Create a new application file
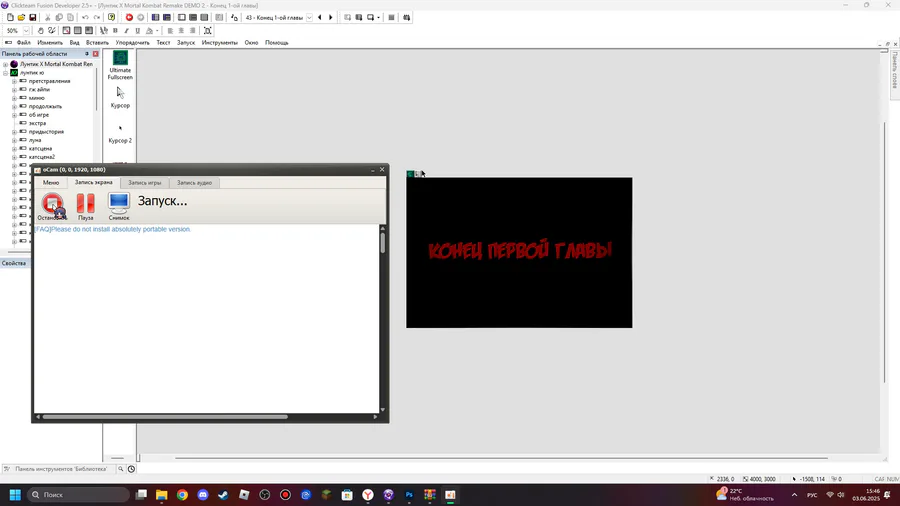The width and height of the screenshot is (900, 506). pyautogui.click(x=10, y=18)
